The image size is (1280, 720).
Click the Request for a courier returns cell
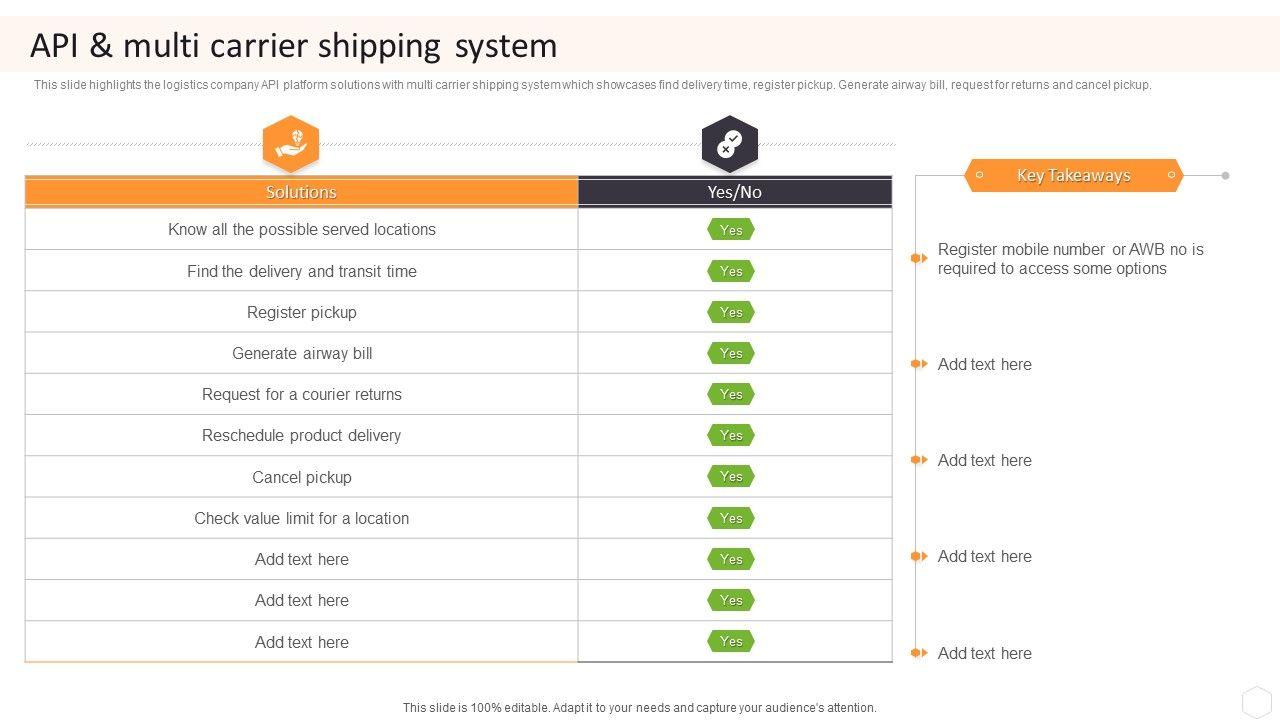(x=301, y=394)
